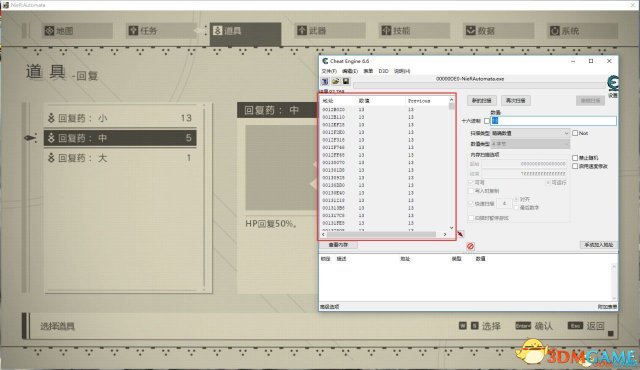The image size is (640, 370).
Task: Expand the scan type dropdown
Action: [530, 133]
